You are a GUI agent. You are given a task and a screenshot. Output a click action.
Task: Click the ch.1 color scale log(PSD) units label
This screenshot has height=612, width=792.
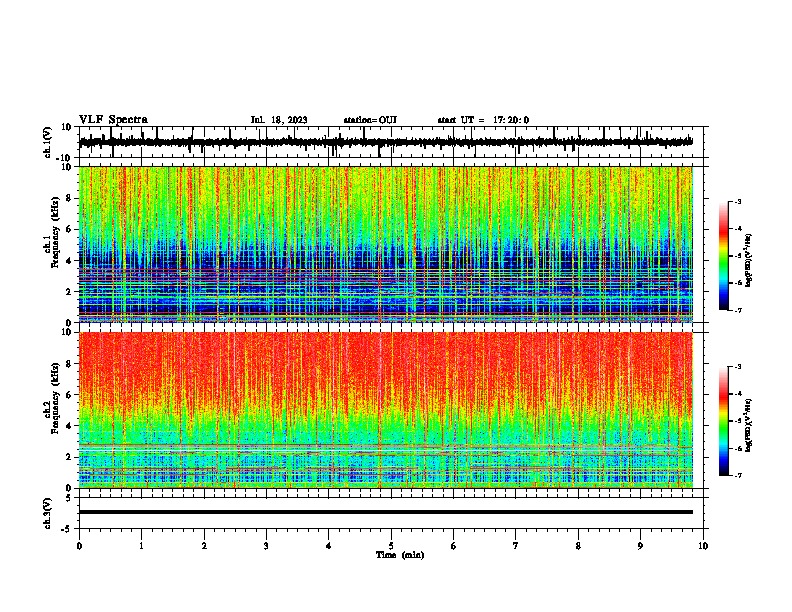(749, 260)
